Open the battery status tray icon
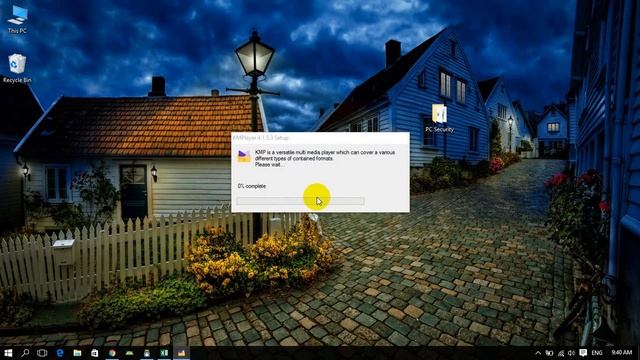 click(x=549, y=353)
